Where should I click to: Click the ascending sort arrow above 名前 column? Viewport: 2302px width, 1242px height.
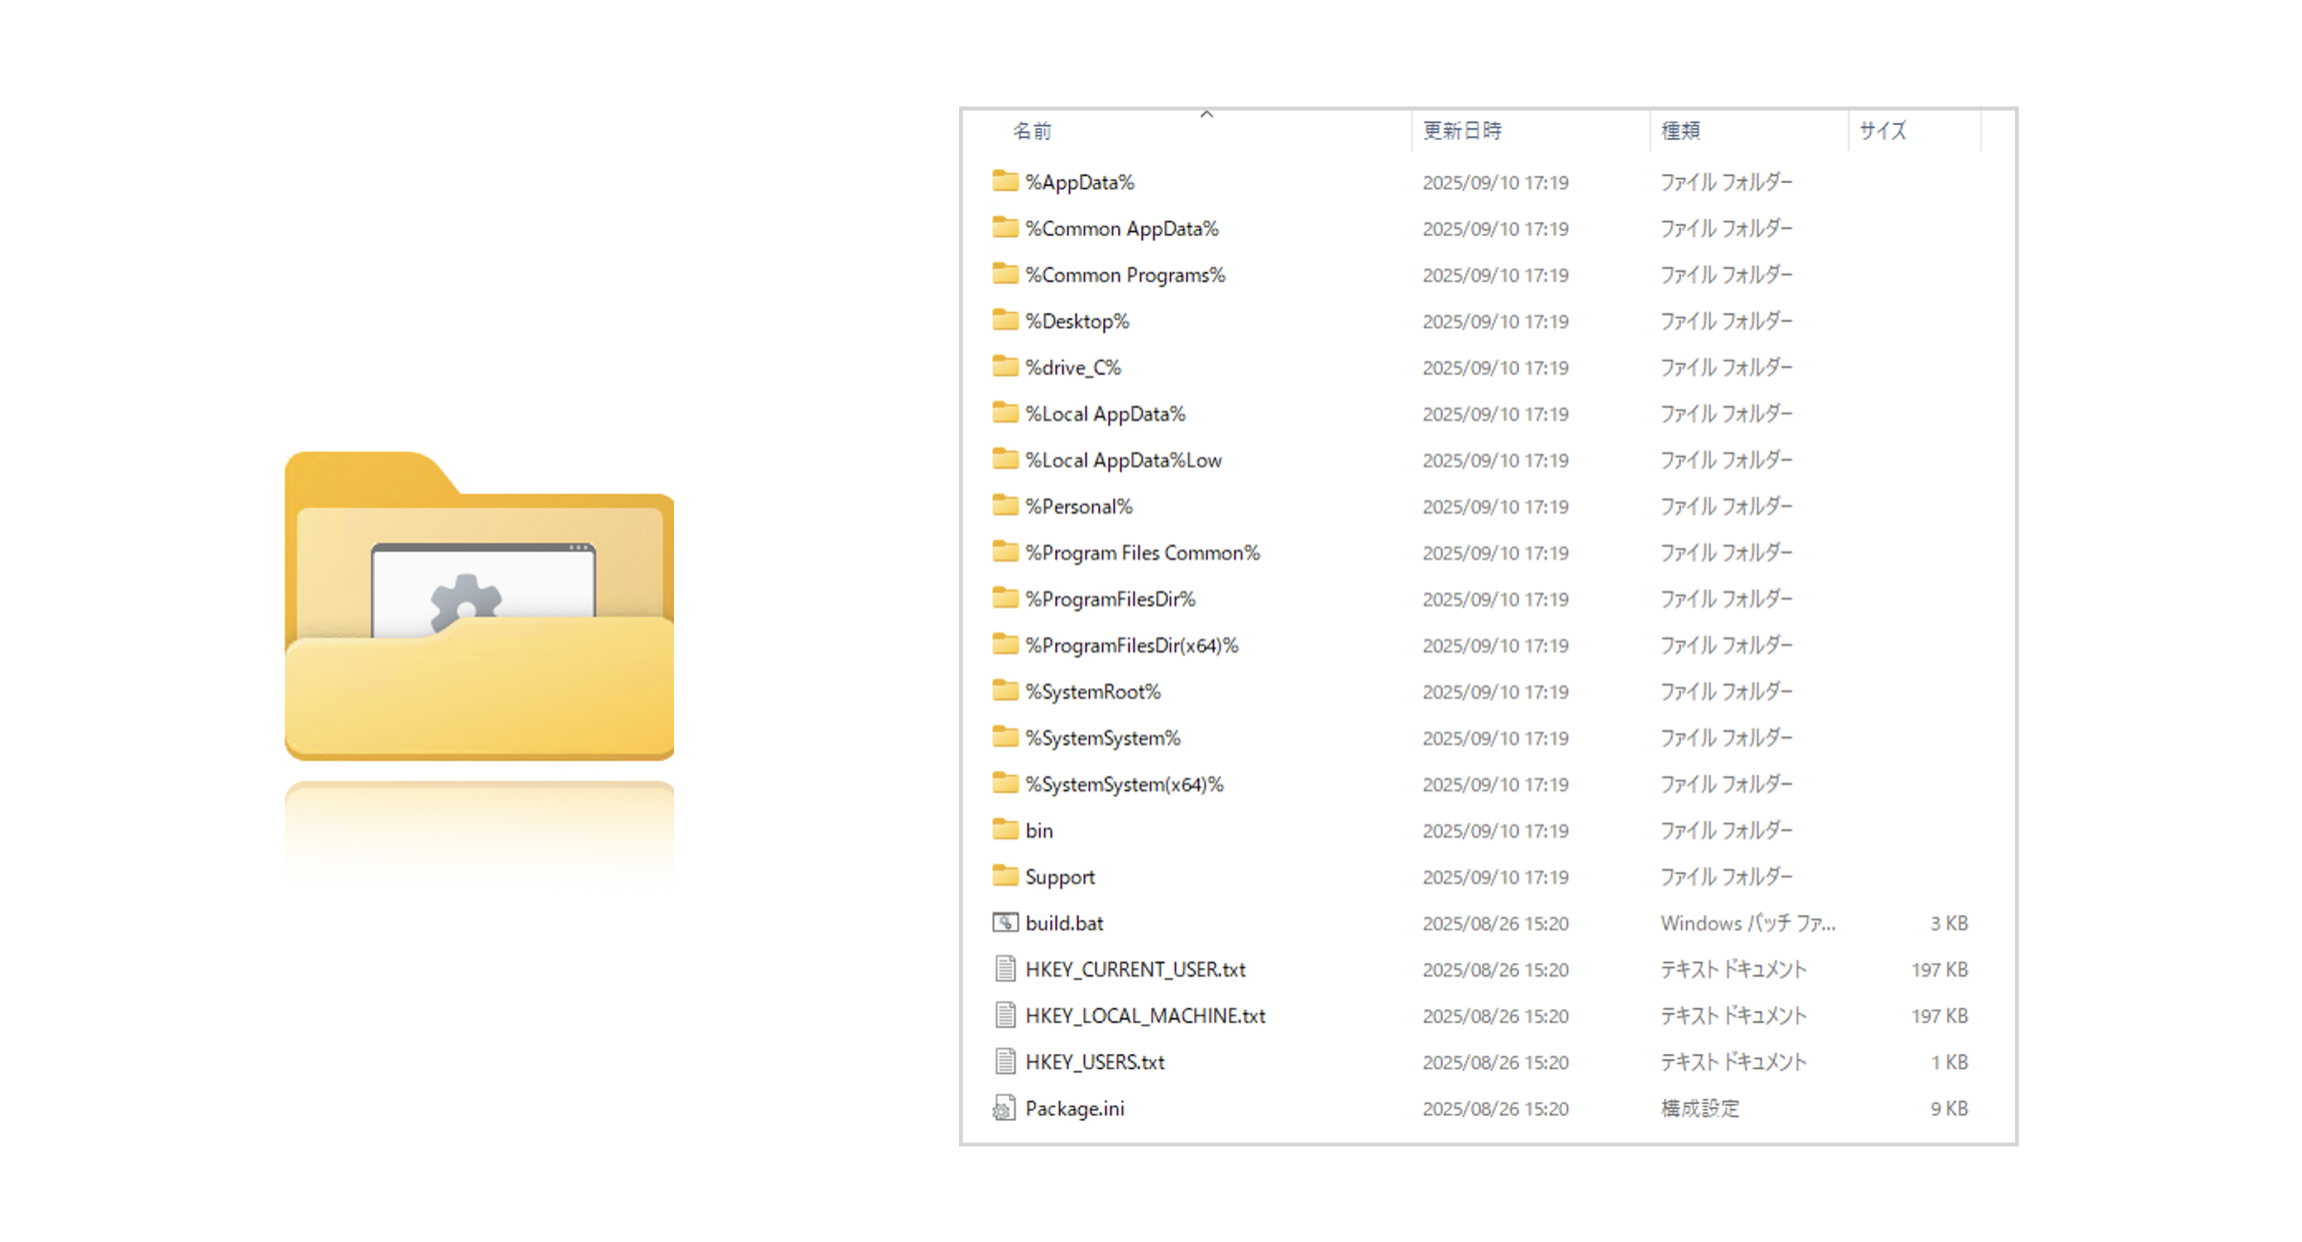pos(1207,115)
